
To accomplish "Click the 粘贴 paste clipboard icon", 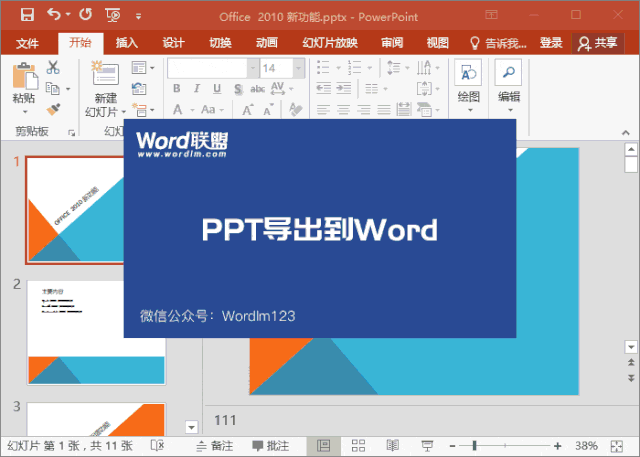I will tap(25, 76).
